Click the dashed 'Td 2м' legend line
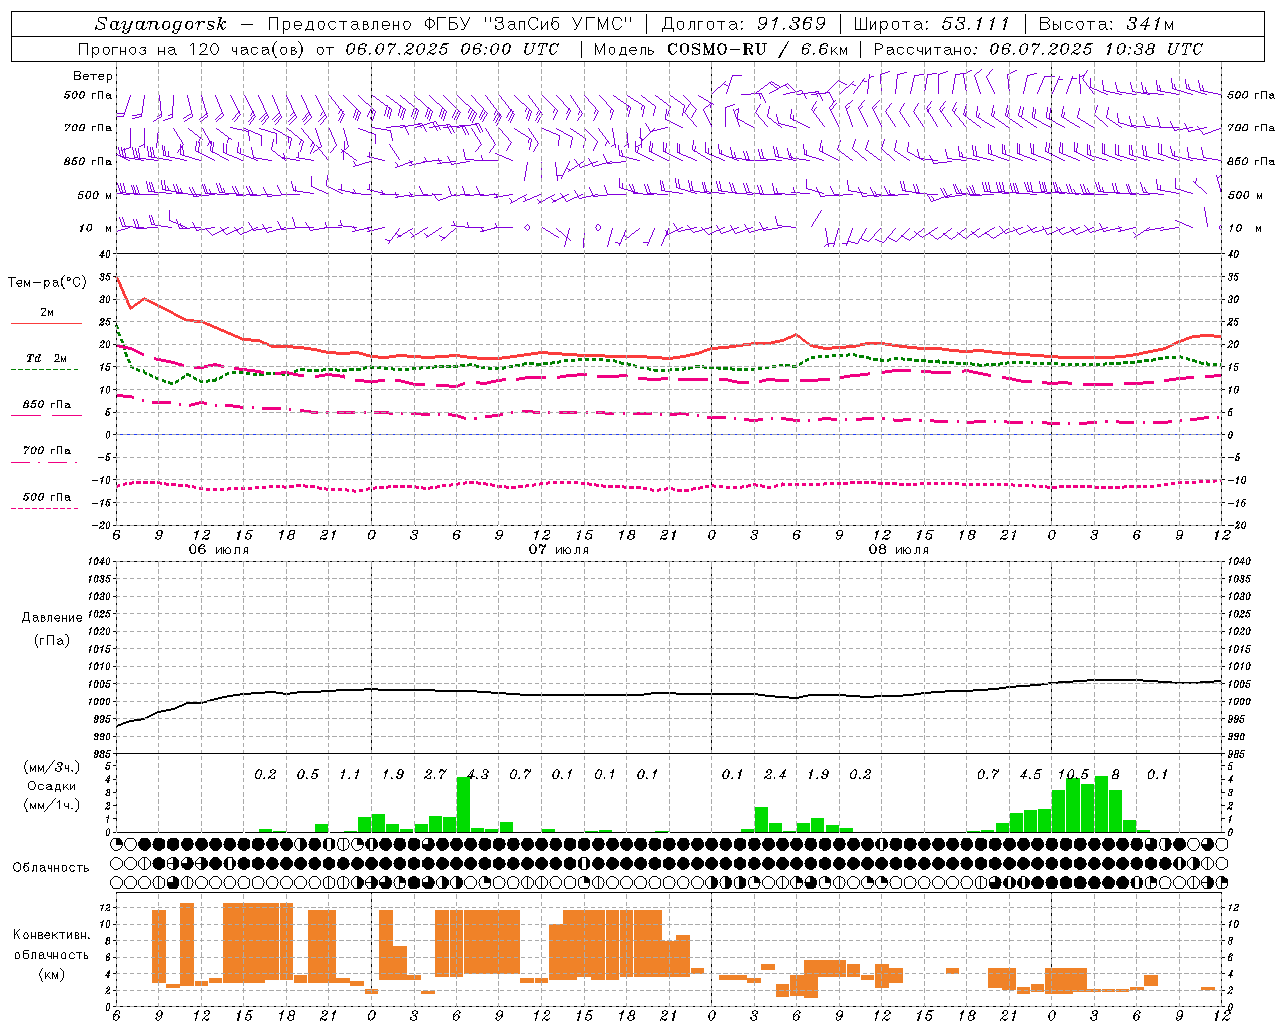The height and width of the screenshot is (1024, 1280). pos(45,369)
